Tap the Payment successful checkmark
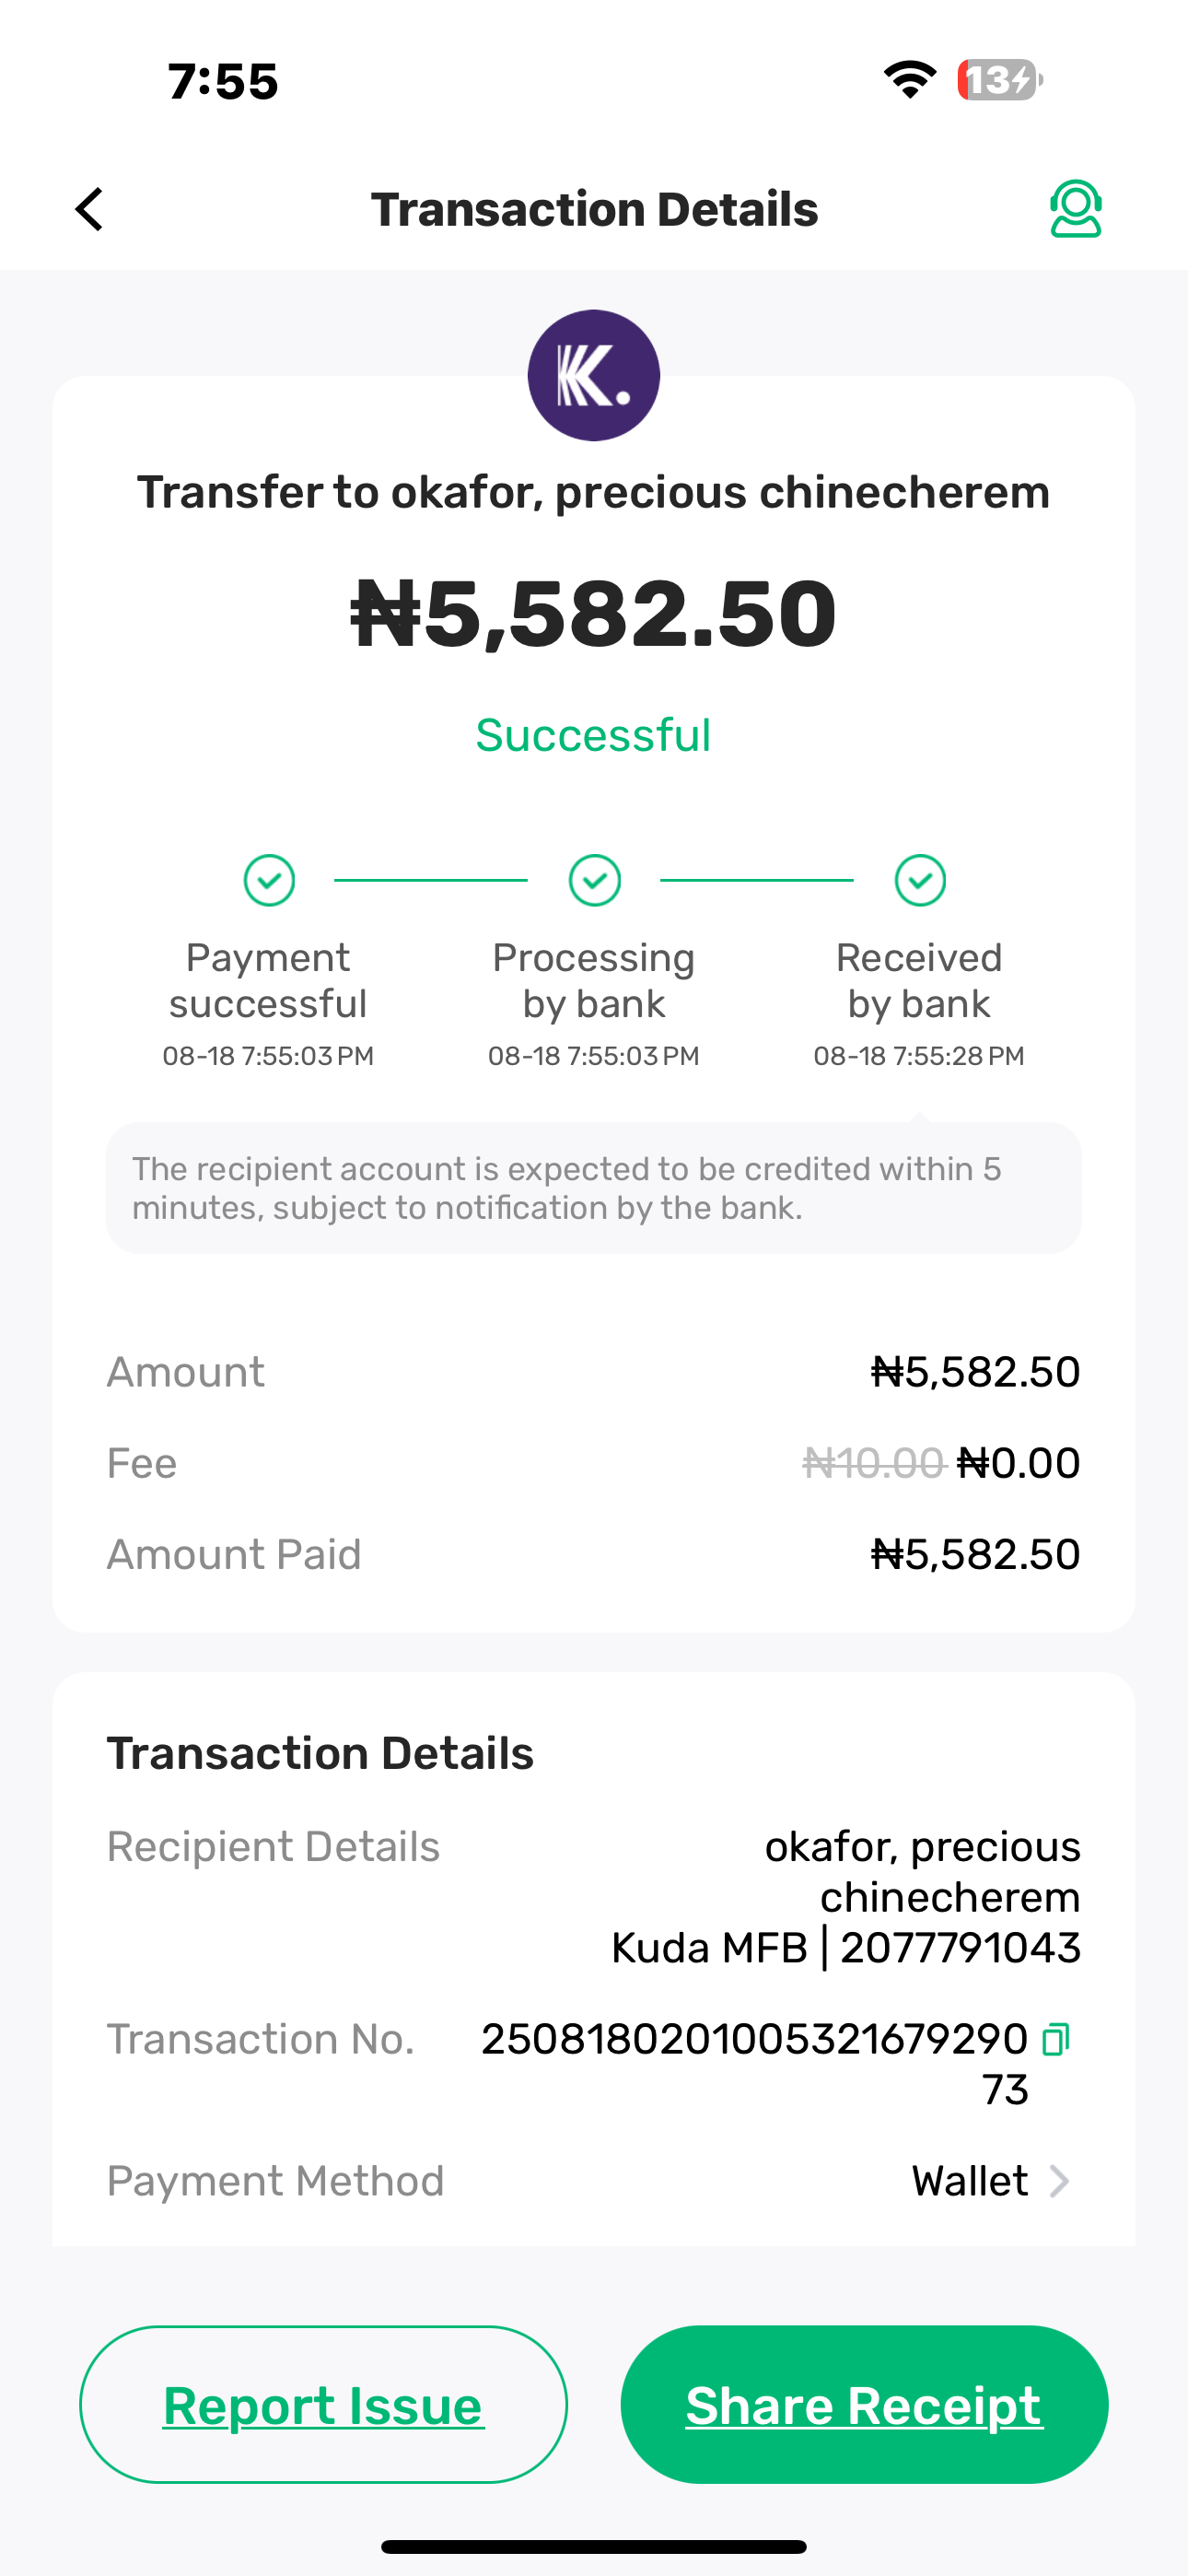 click(x=269, y=880)
